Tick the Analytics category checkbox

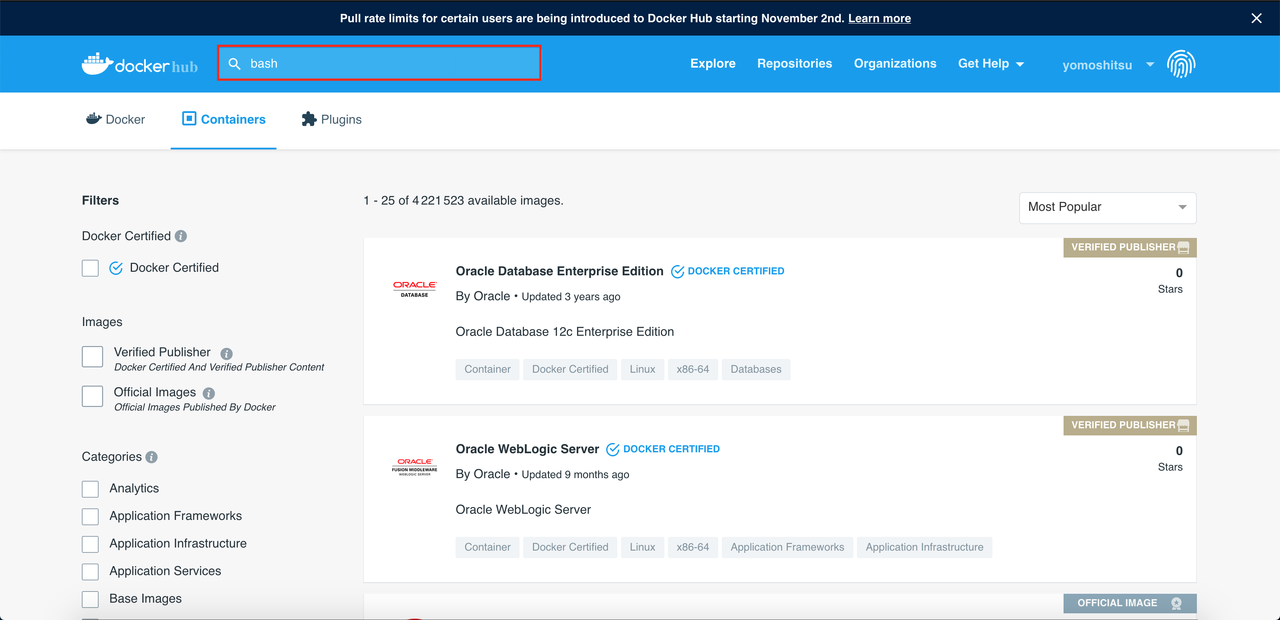91,489
